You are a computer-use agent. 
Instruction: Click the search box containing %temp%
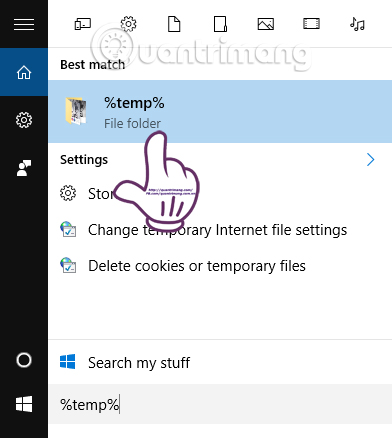[x=220, y=404]
